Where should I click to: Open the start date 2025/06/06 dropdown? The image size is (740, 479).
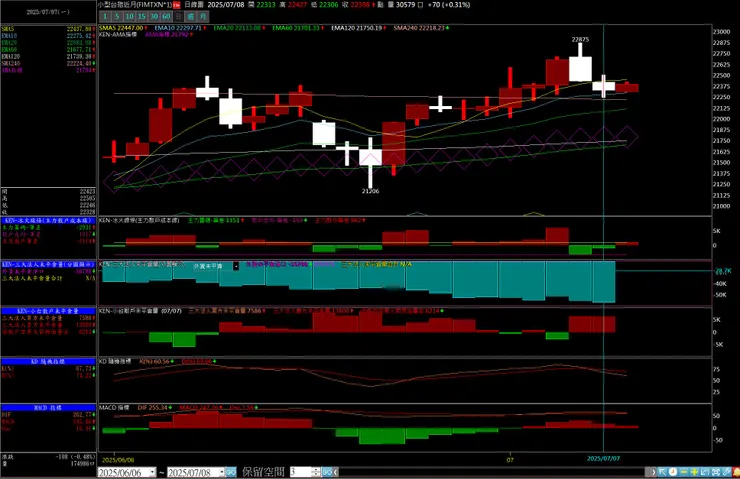point(152,472)
